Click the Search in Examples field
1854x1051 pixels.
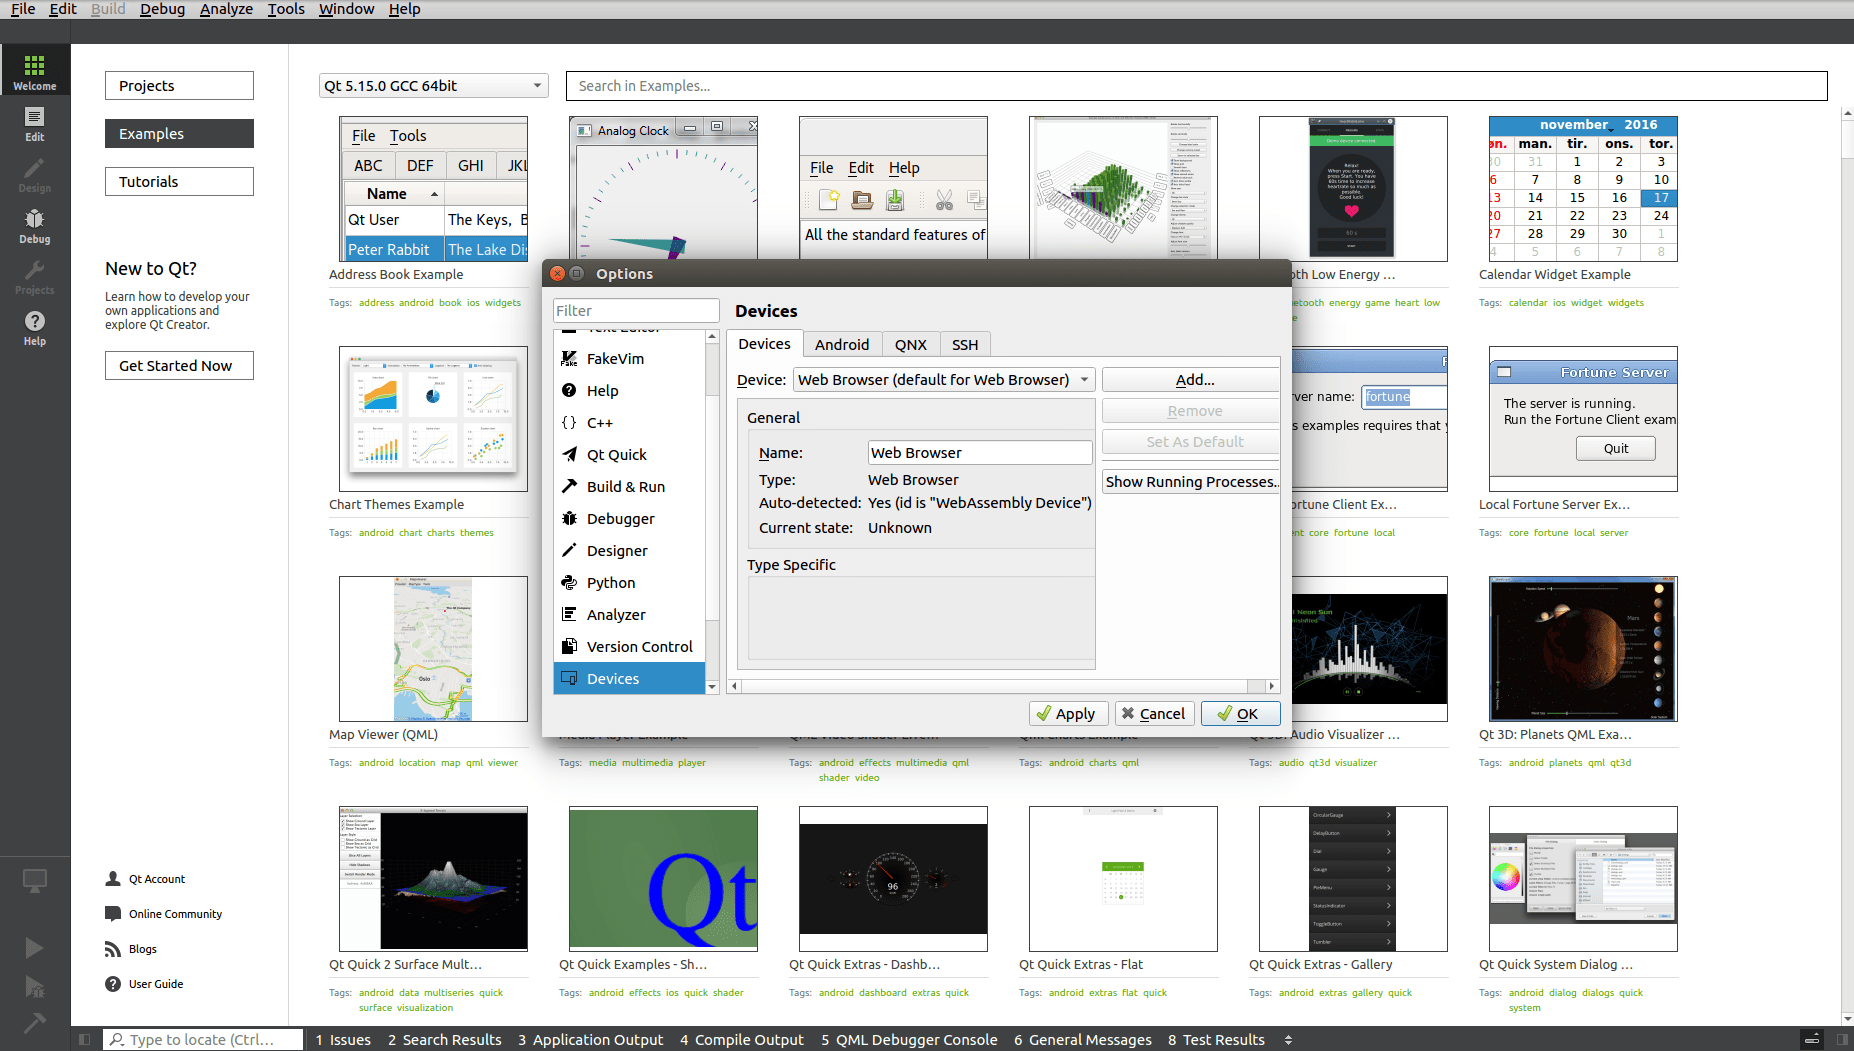[1196, 86]
